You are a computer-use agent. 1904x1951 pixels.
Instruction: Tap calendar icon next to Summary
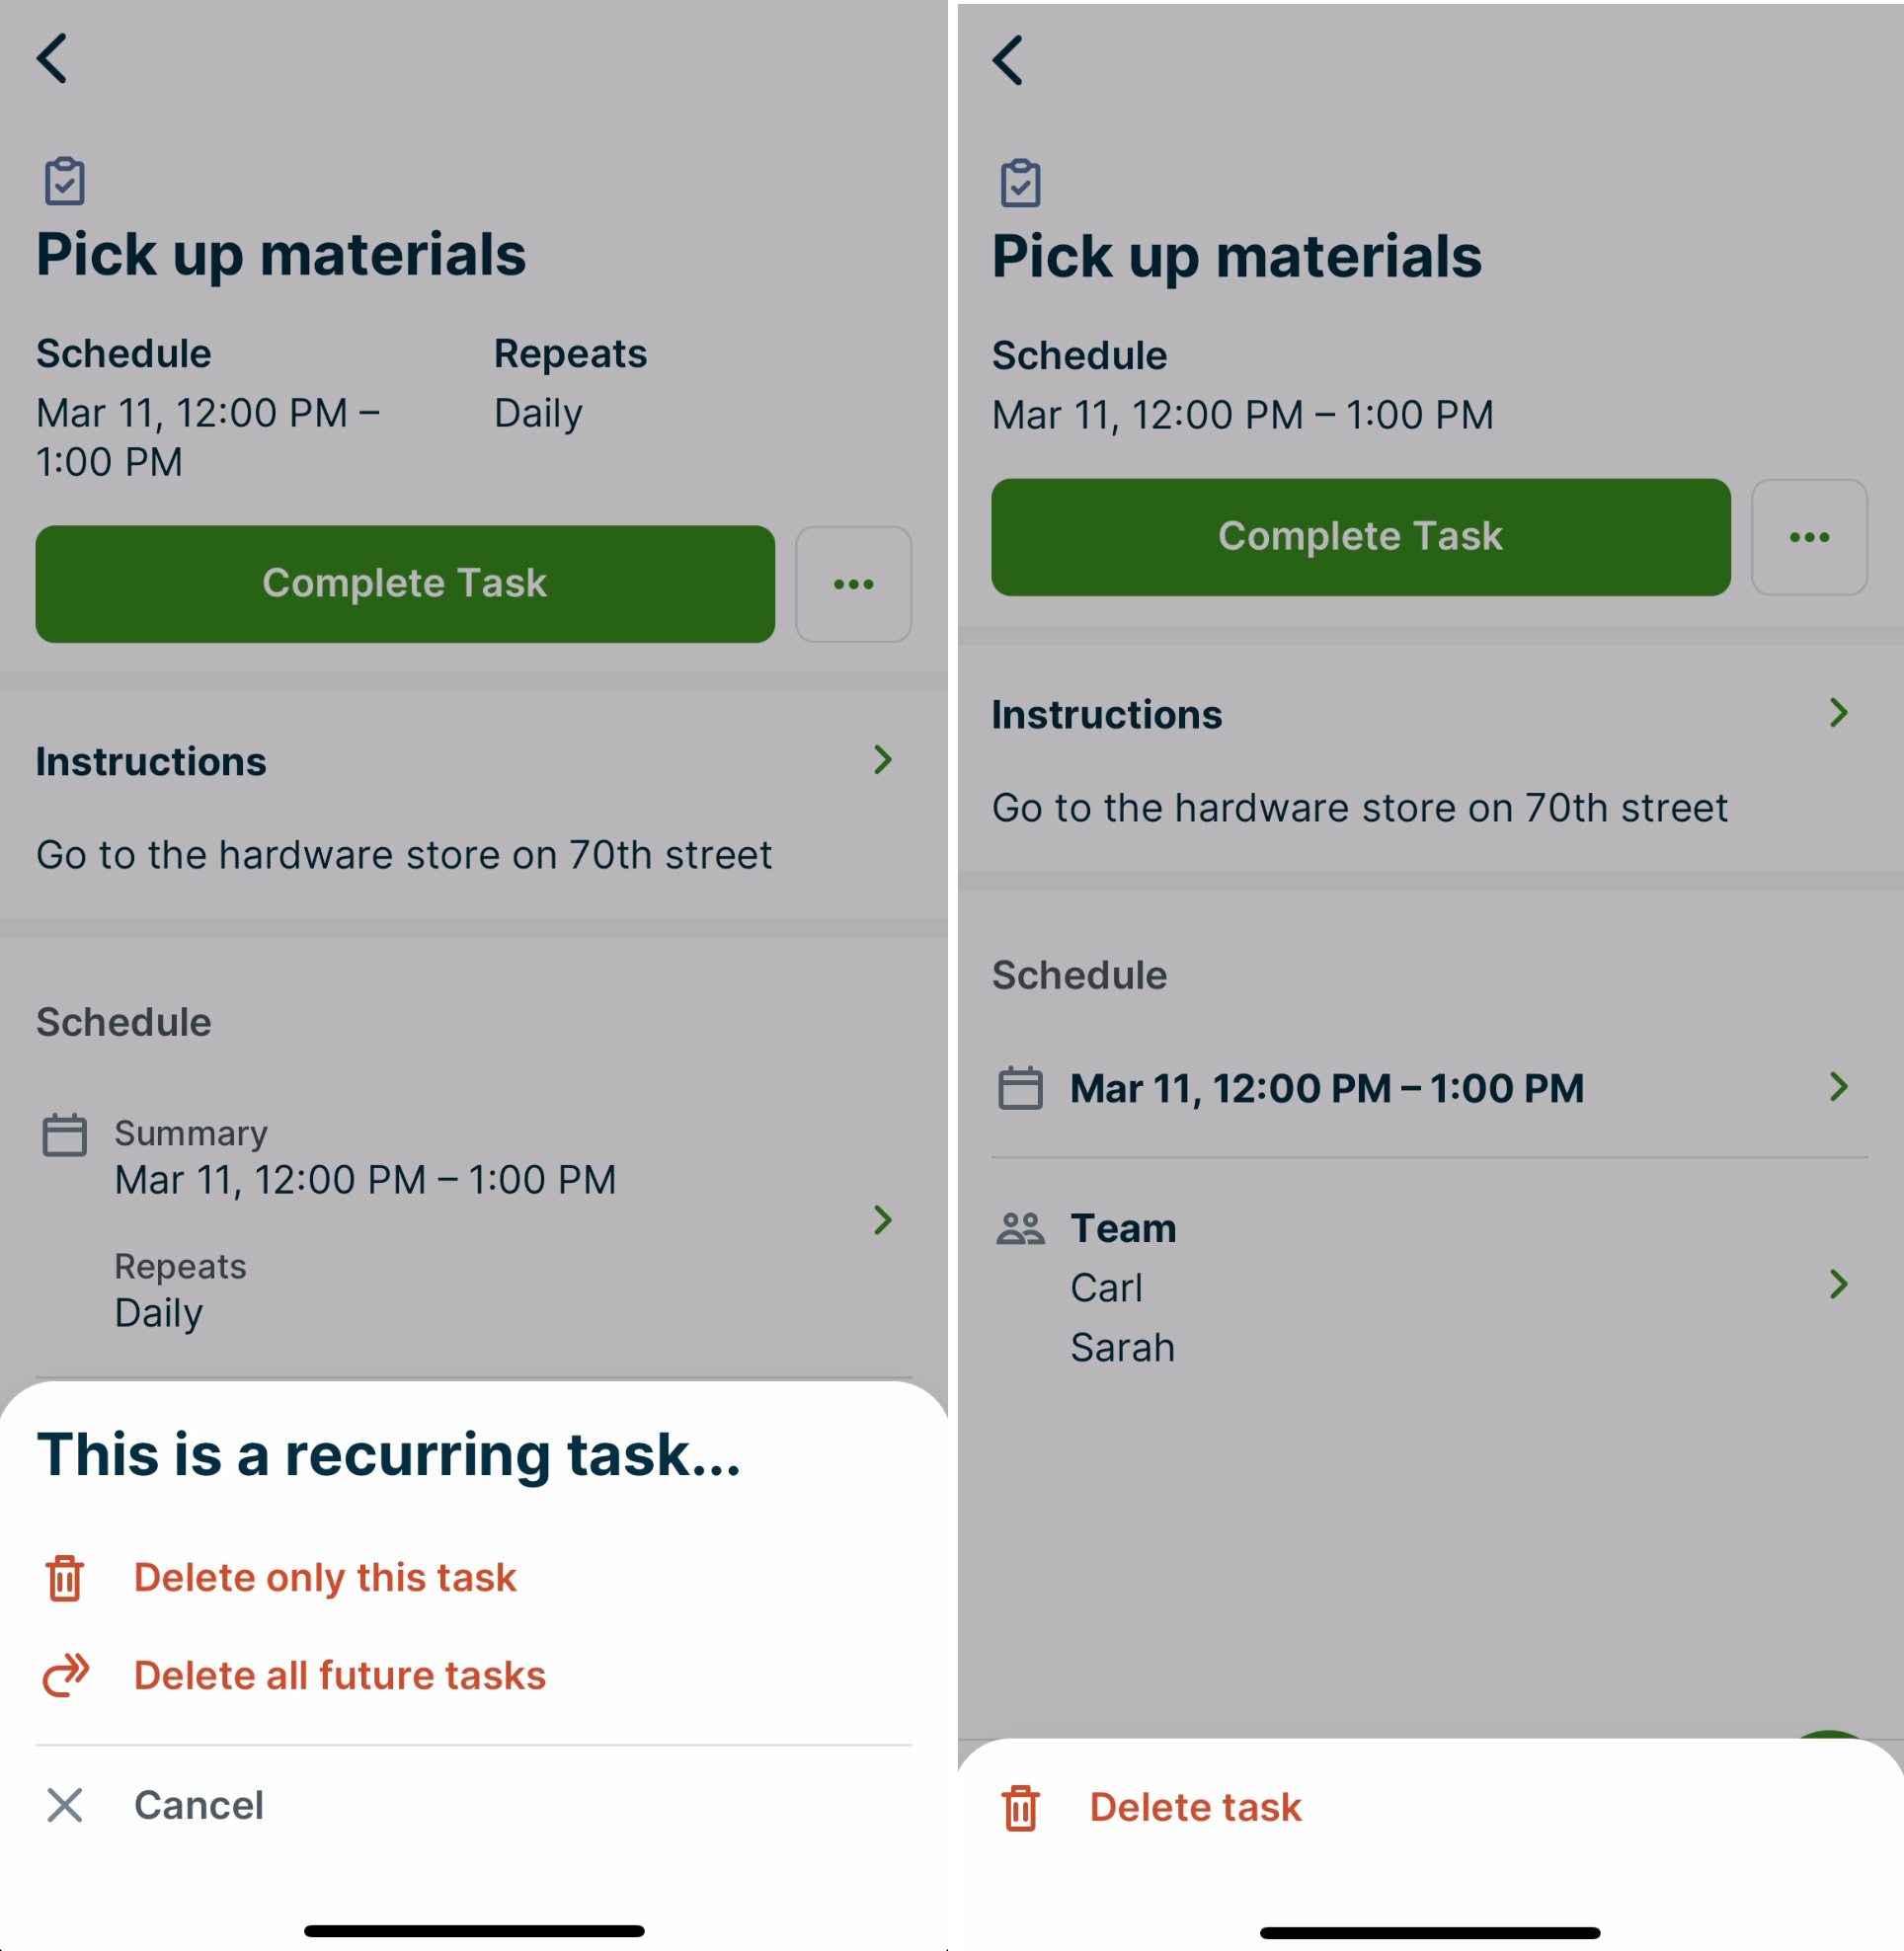[65, 1135]
